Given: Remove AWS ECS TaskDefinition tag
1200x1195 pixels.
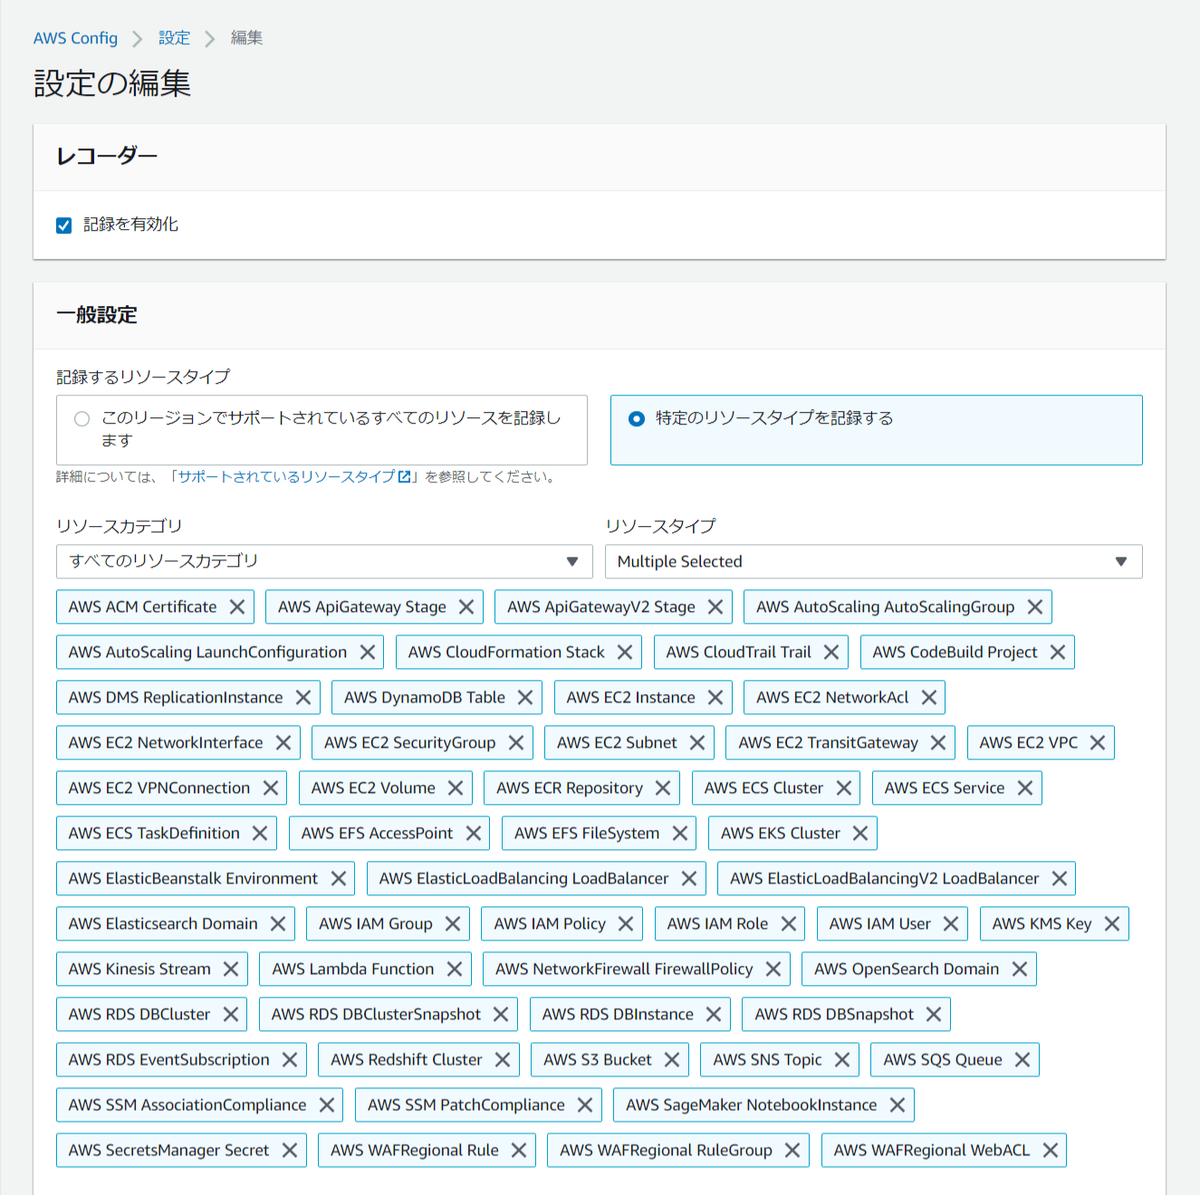Looking at the screenshot, I should 260,833.
